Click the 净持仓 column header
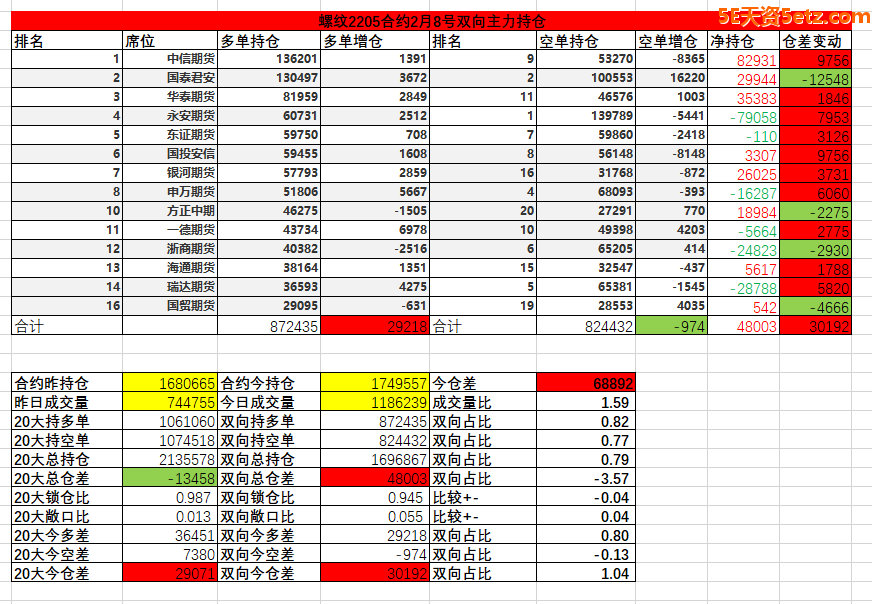Screen dimensions: 872x604 click(743, 41)
